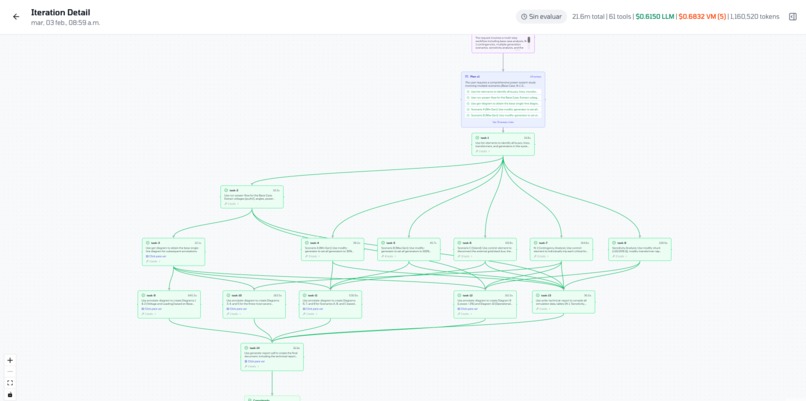The width and height of the screenshot is (806, 401).
Task: Expand the tools row in task-5 node
Action: (387, 256)
